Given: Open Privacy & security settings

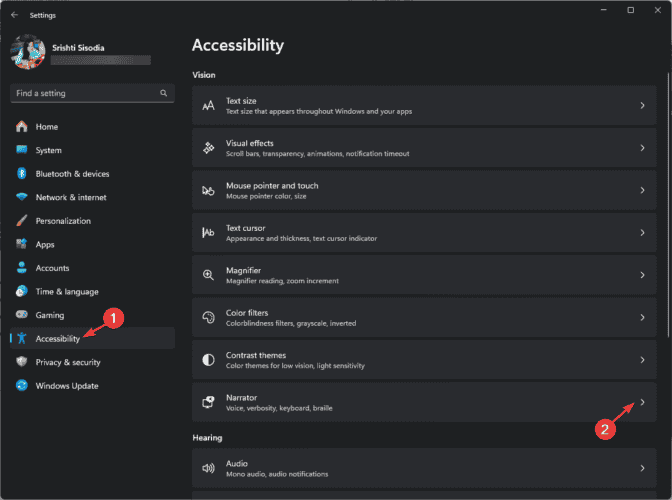Looking at the screenshot, I should point(68,362).
